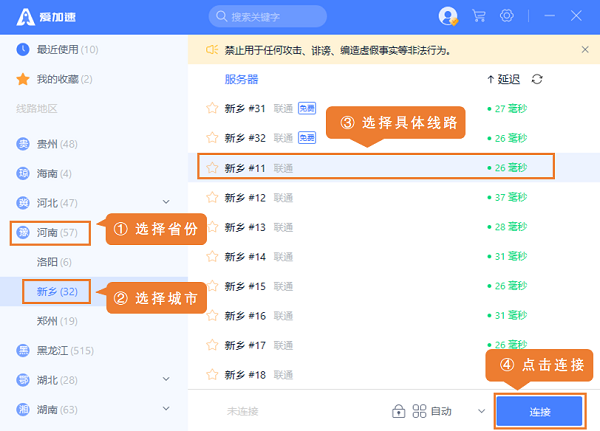Open the 自动 mode dropdown arrow

(x=481, y=411)
